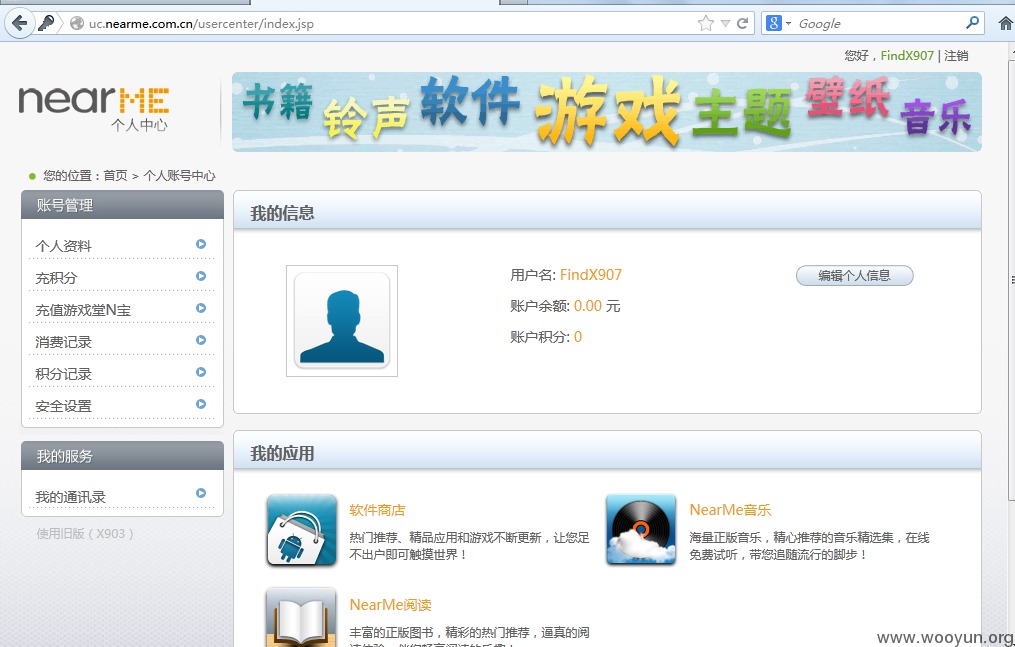Open 消费记录 in the sidebar

[63, 342]
